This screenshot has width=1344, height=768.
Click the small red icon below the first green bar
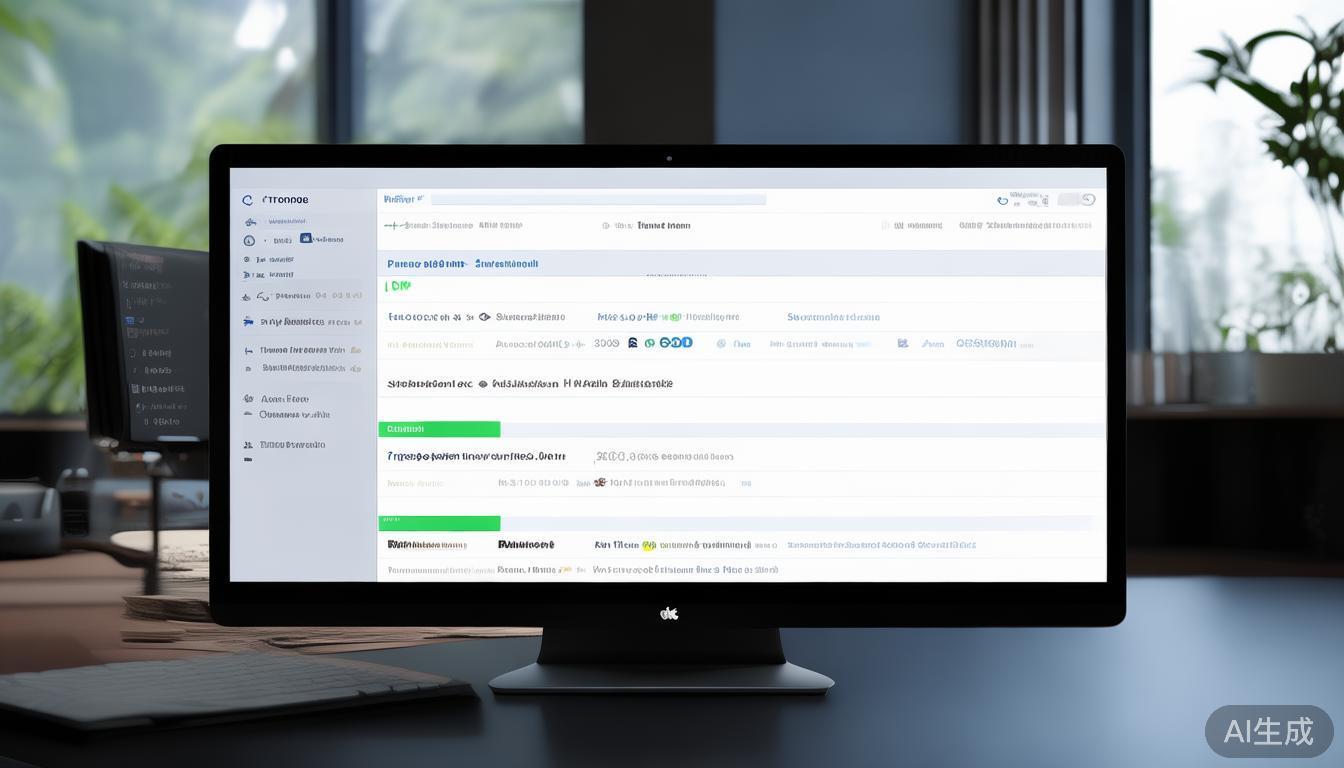click(600, 482)
